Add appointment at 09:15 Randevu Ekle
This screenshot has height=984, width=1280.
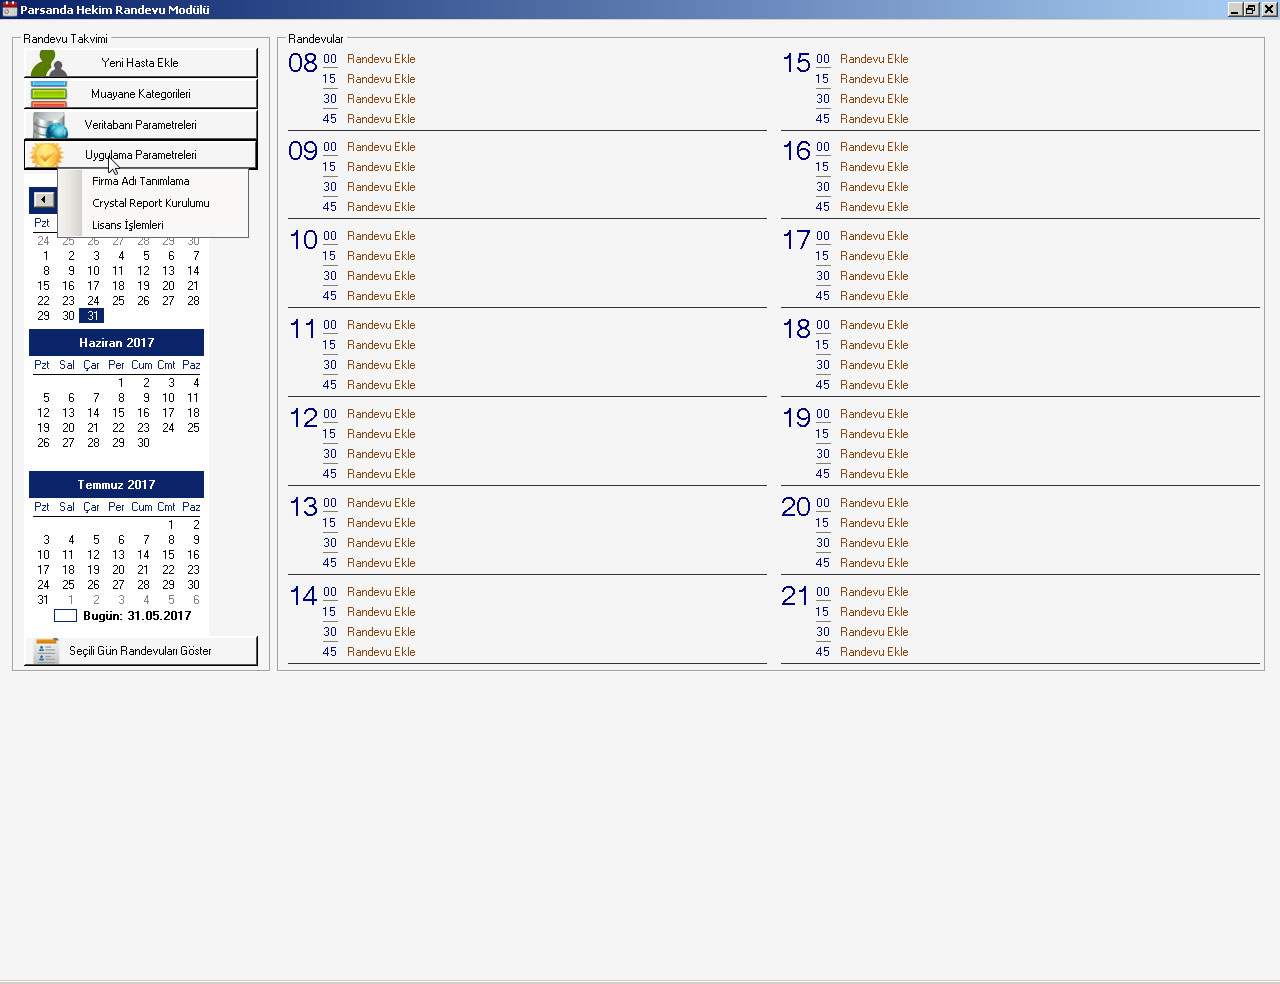pyautogui.click(x=381, y=167)
